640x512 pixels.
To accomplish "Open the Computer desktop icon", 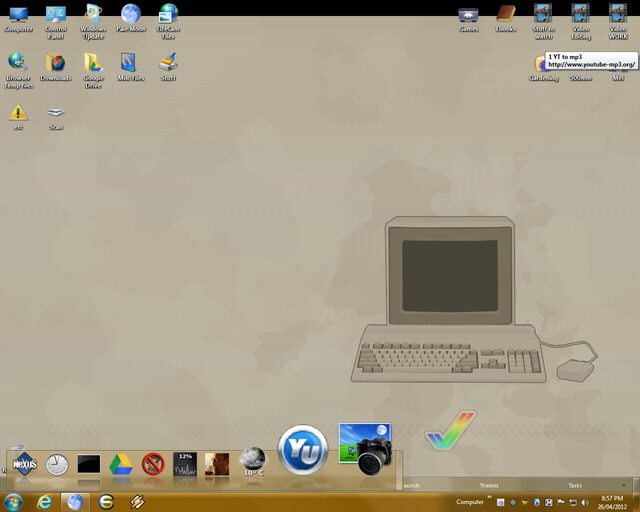I will (x=18, y=19).
